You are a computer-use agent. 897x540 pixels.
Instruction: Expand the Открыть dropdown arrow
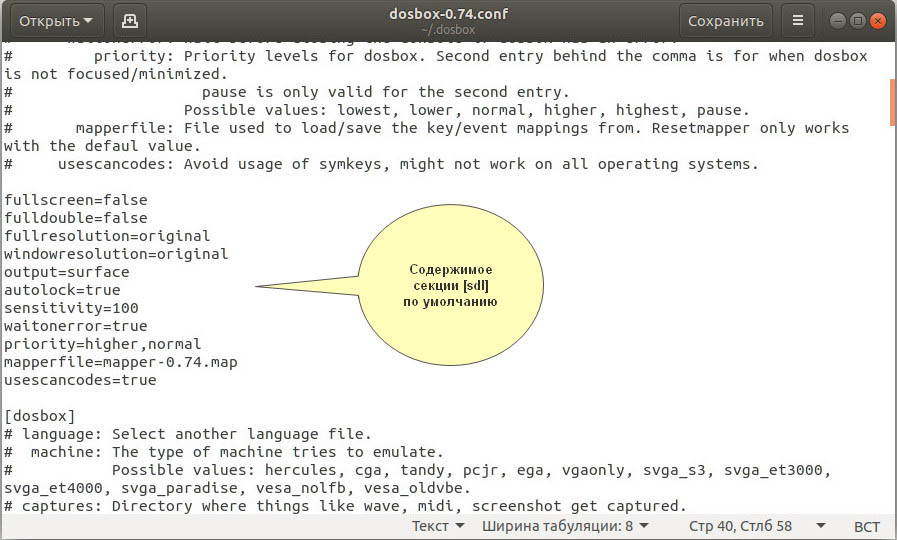click(88, 21)
